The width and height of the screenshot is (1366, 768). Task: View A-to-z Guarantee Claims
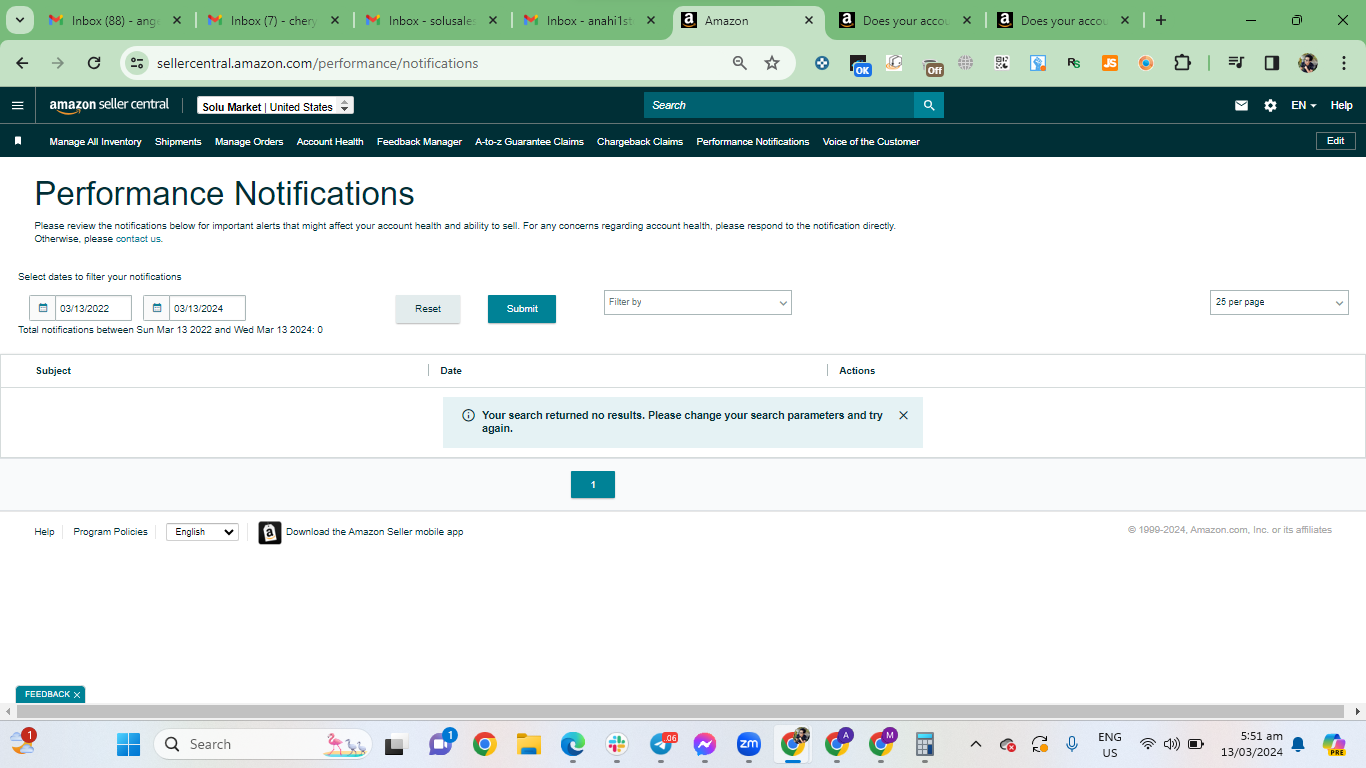(529, 142)
